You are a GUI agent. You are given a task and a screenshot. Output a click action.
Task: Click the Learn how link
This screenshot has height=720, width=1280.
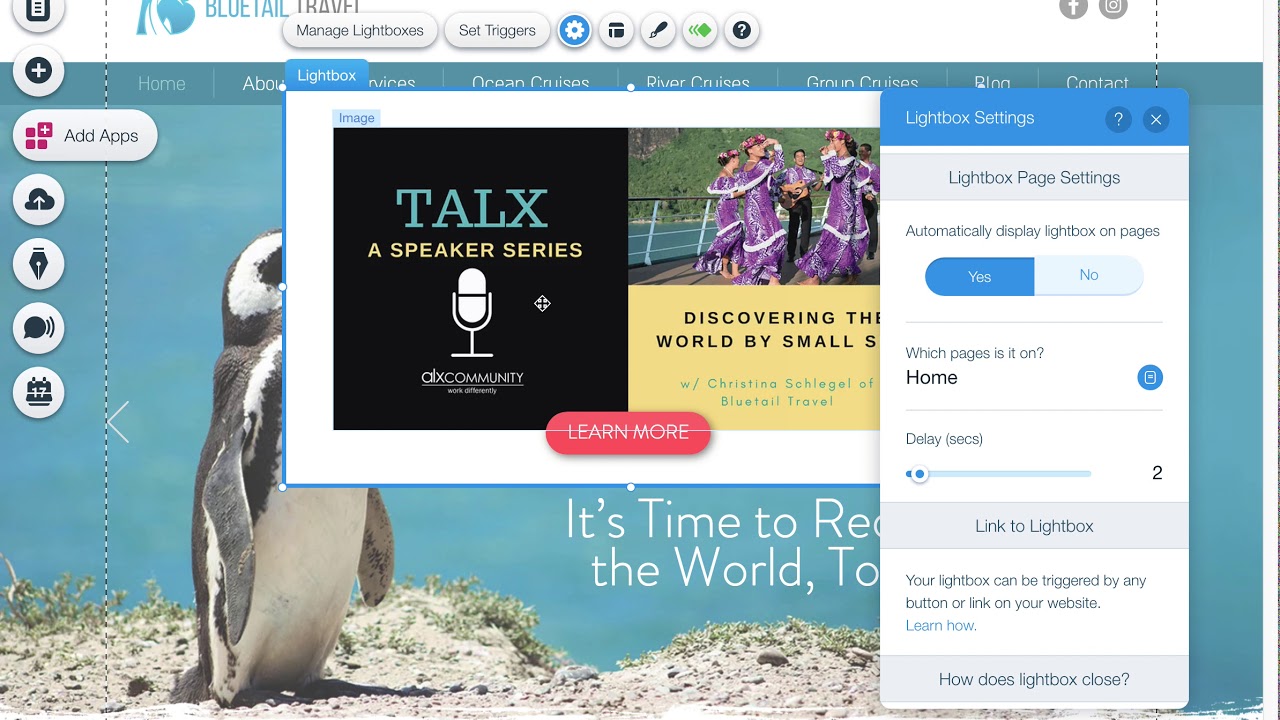tap(941, 625)
